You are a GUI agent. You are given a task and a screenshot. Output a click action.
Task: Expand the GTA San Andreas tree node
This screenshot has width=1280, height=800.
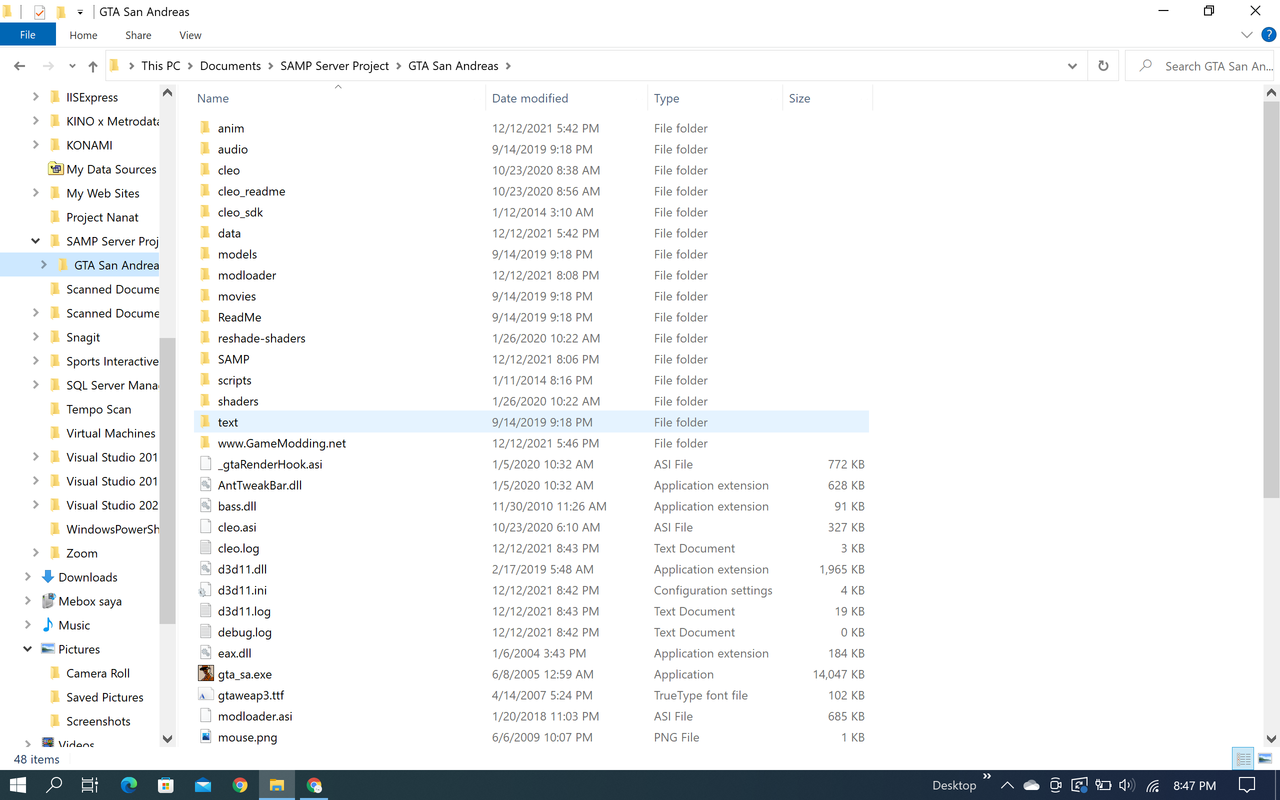[x=44, y=265]
